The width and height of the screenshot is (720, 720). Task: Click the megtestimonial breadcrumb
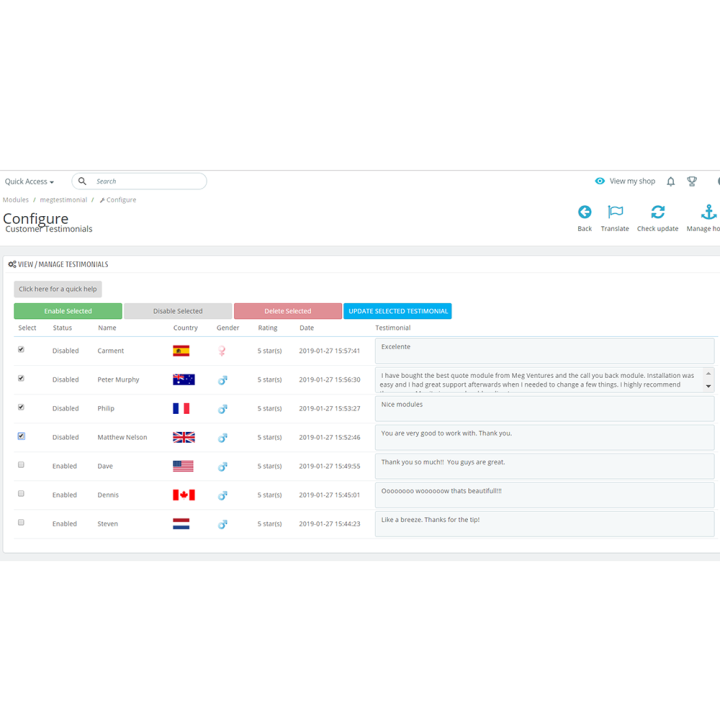[63, 200]
